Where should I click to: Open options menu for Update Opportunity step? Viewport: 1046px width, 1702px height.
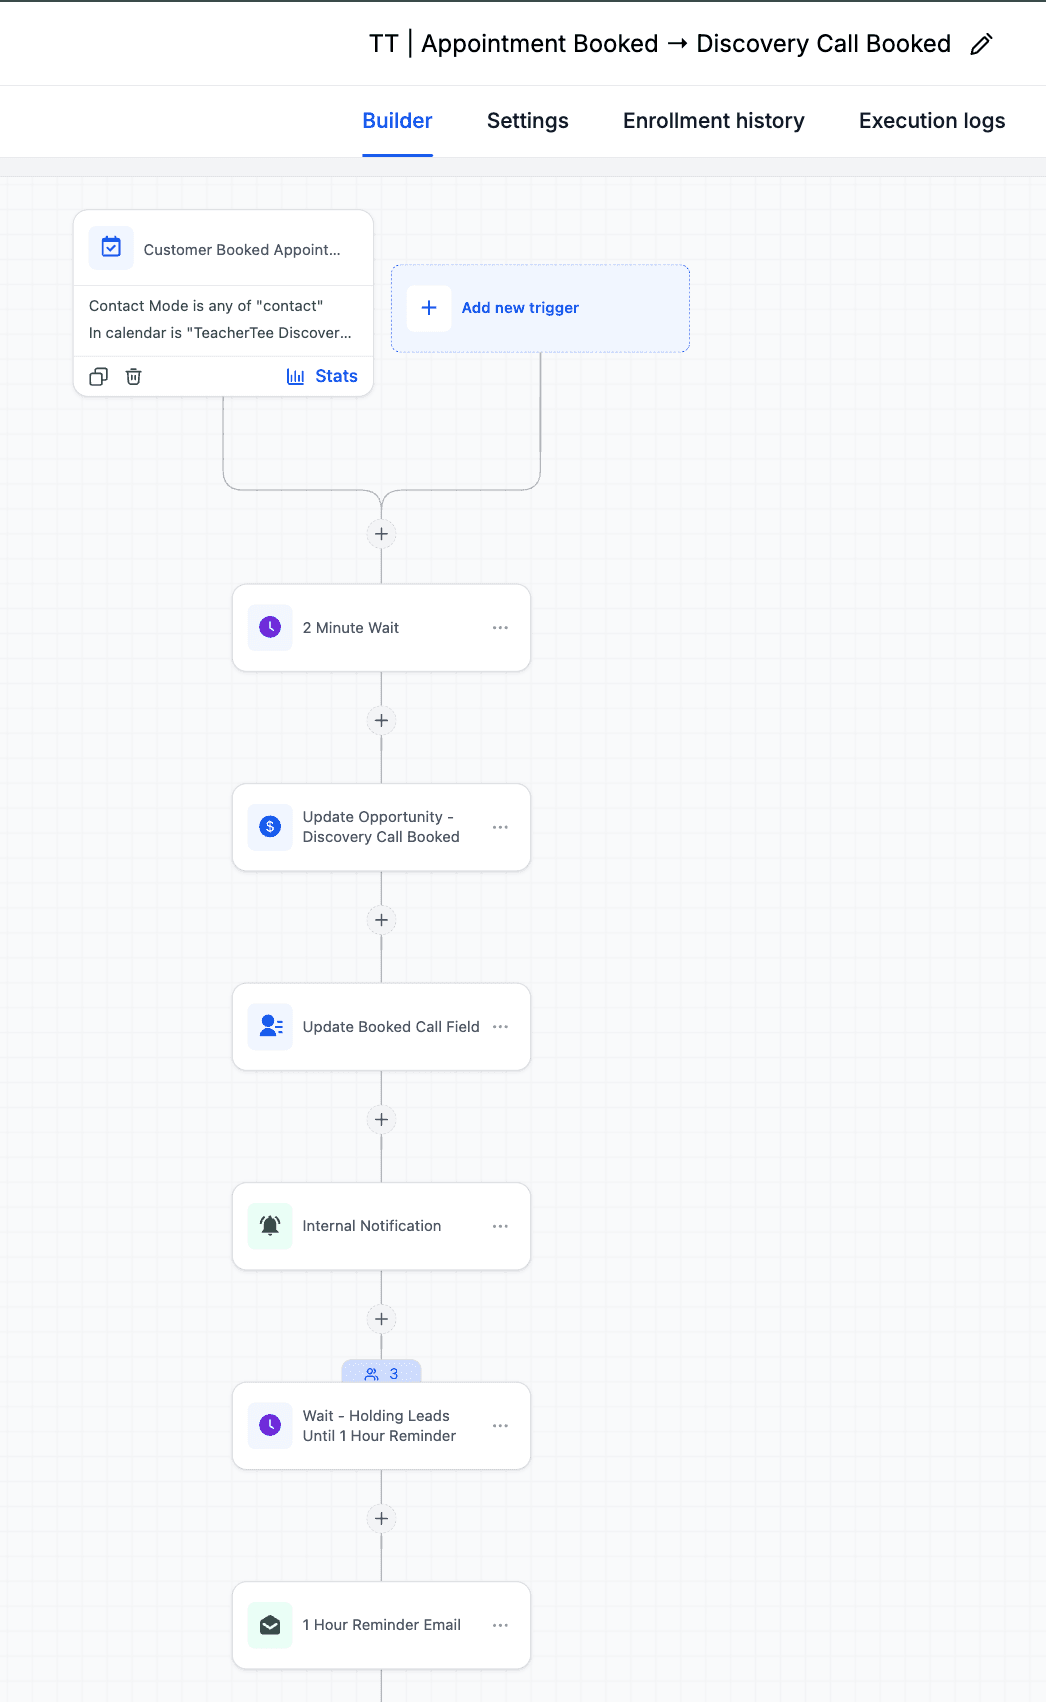[500, 827]
